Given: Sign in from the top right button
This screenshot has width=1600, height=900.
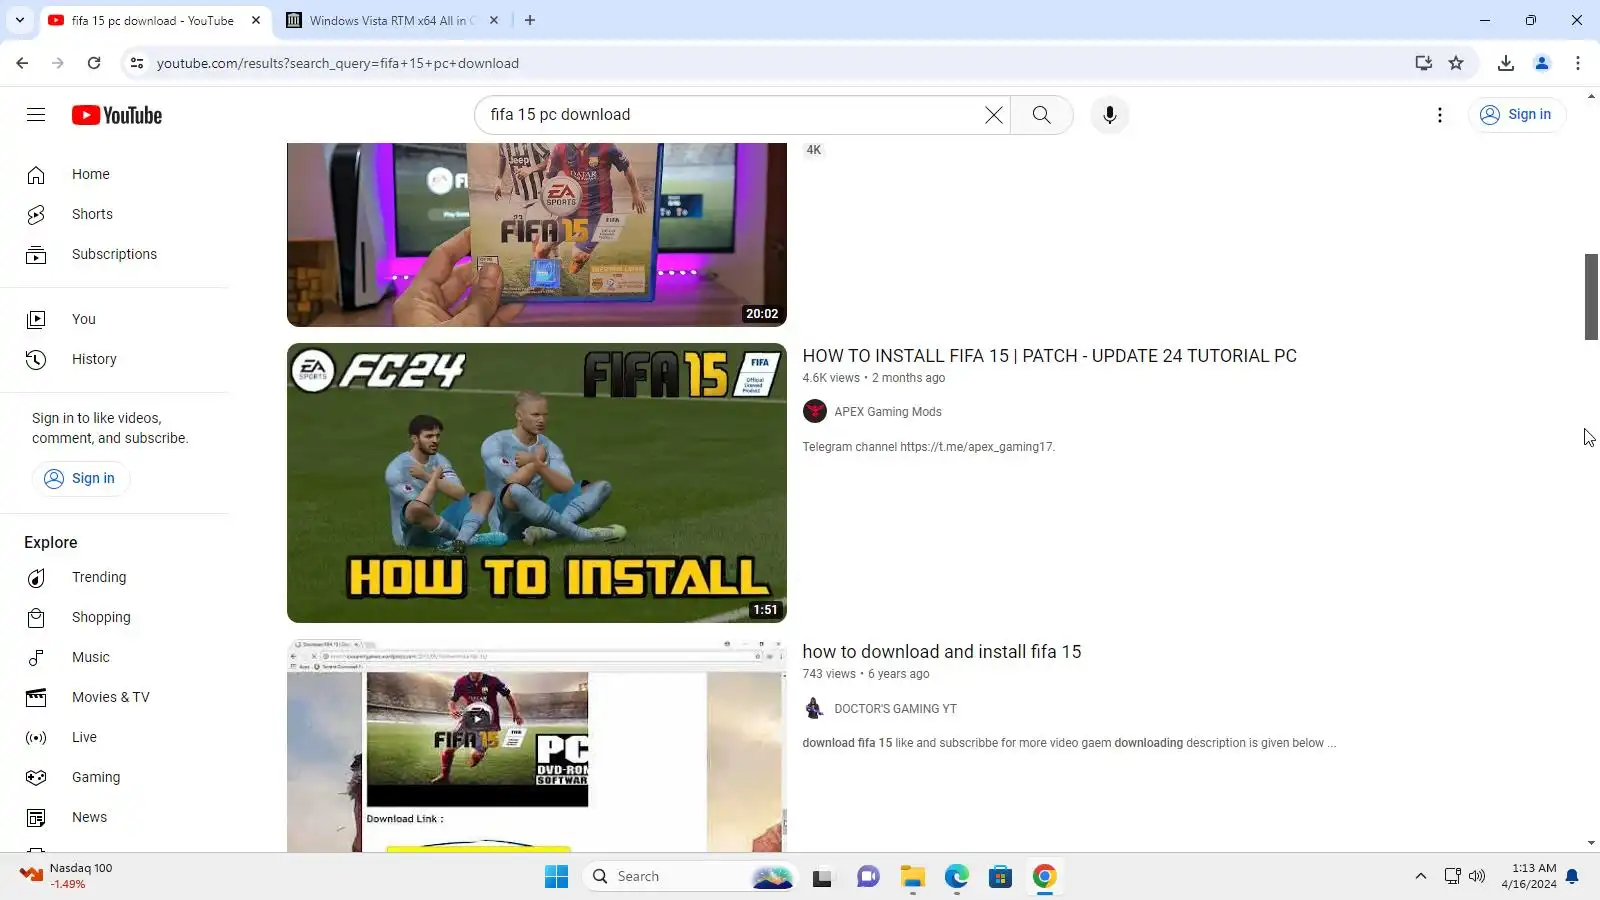Looking at the screenshot, I should 1517,115.
